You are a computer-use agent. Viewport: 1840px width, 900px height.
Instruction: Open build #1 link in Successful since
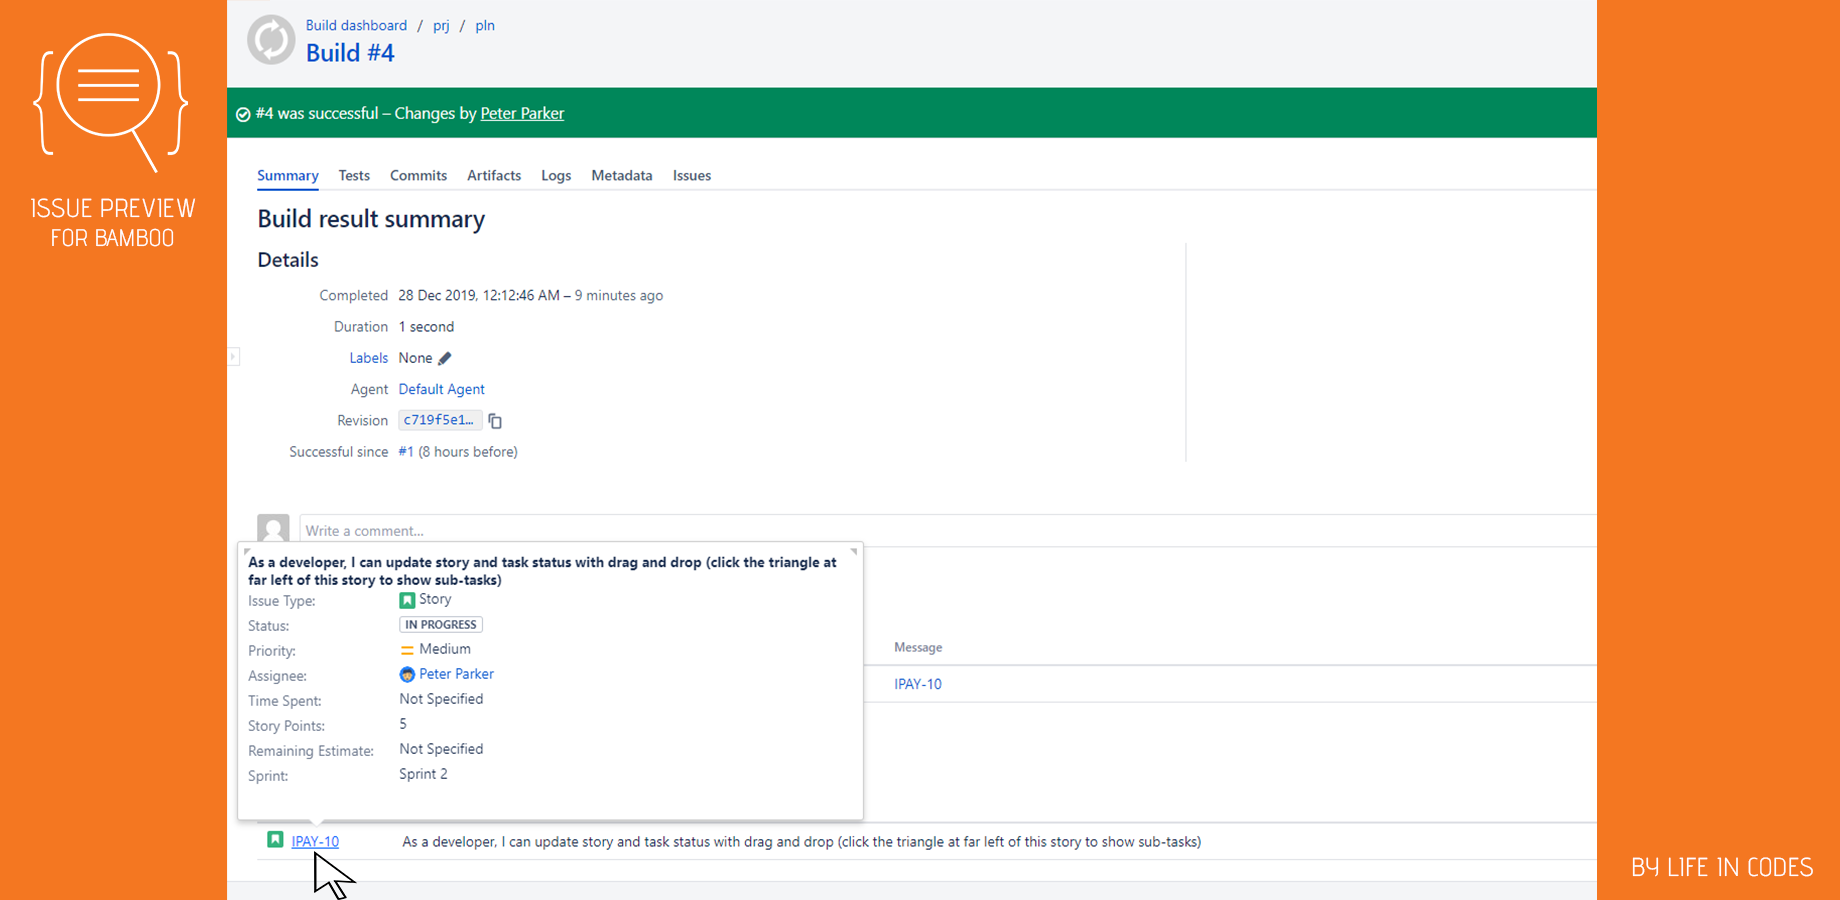406,452
